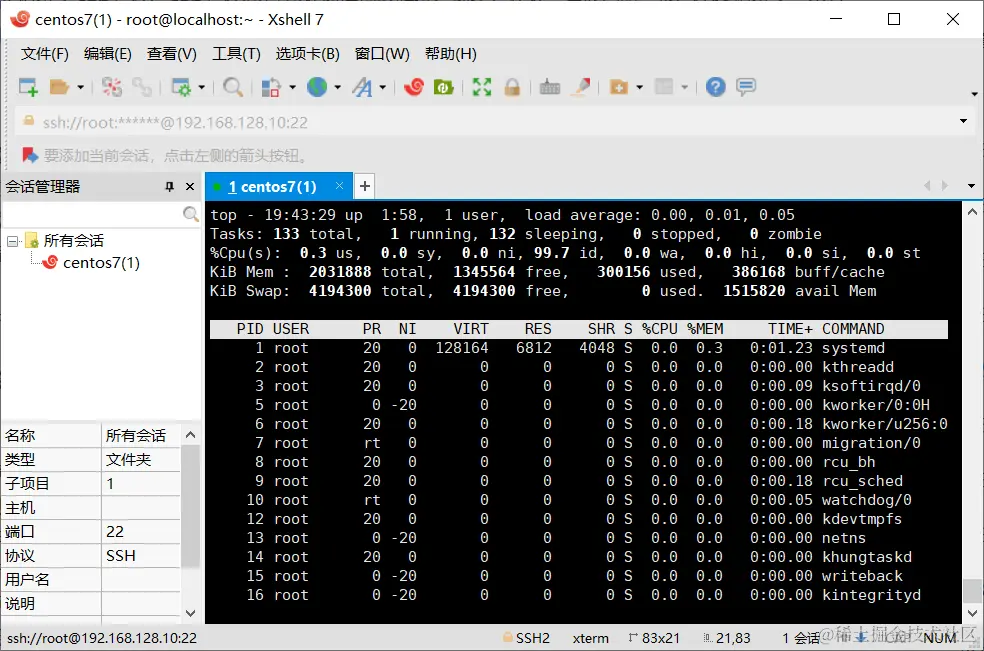
Task: Open the 工具(T) menu
Action: [x=236, y=54]
